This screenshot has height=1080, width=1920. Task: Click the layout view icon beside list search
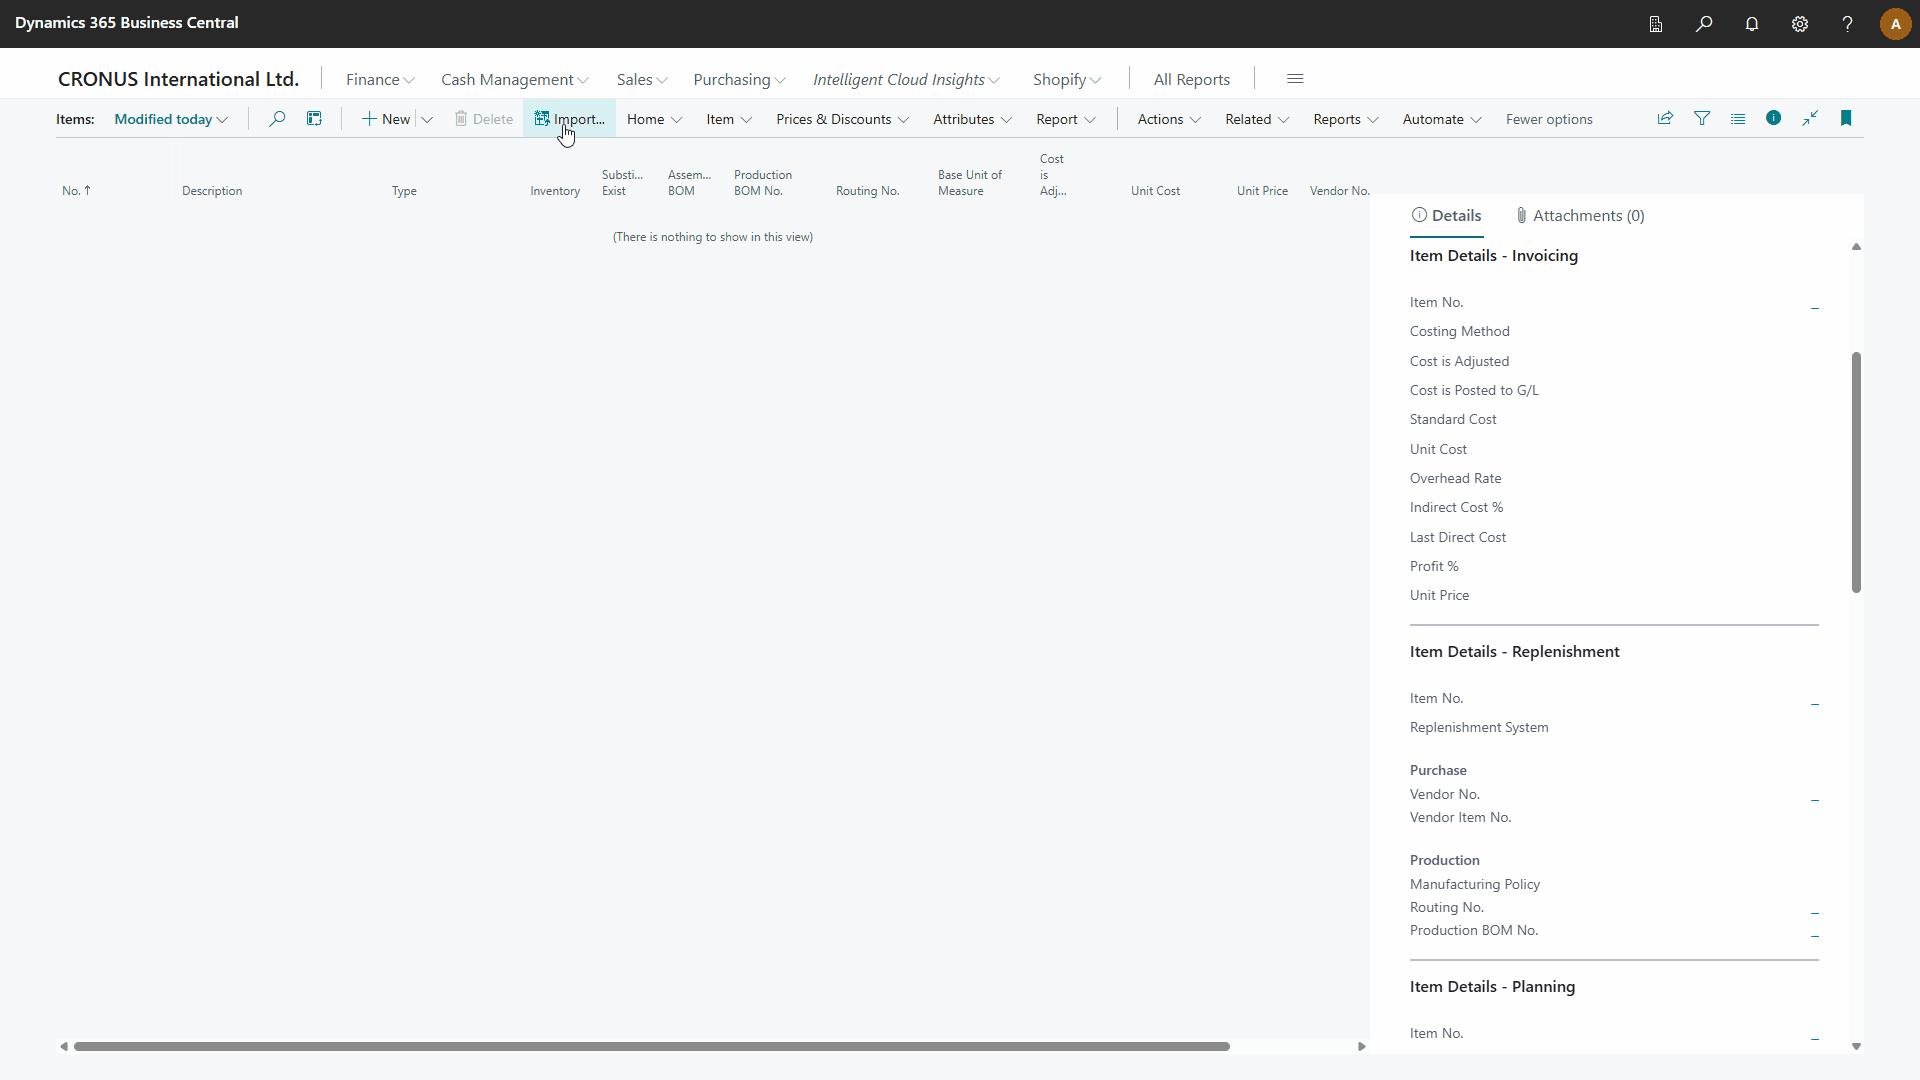314,119
